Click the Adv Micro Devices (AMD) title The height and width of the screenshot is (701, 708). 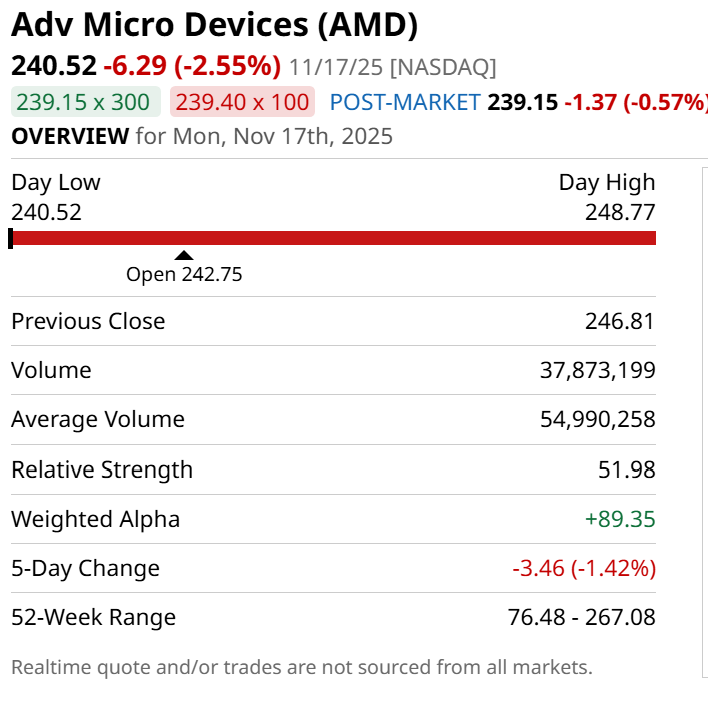[x=215, y=24]
